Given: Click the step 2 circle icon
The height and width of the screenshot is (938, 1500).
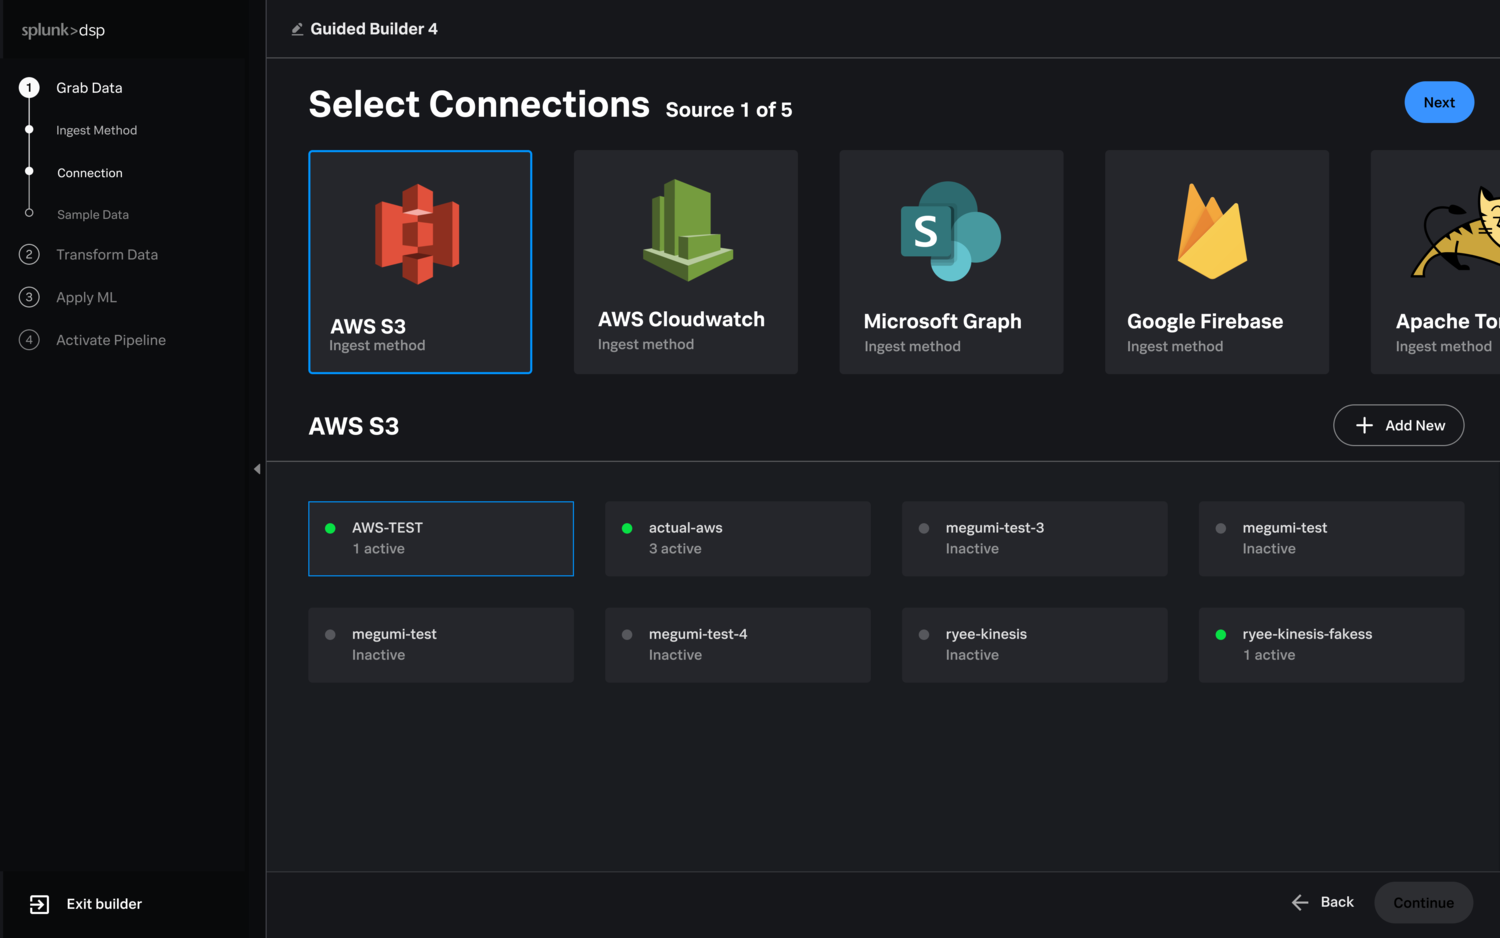Looking at the screenshot, I should pyautogui.click(x=29, y=255).
